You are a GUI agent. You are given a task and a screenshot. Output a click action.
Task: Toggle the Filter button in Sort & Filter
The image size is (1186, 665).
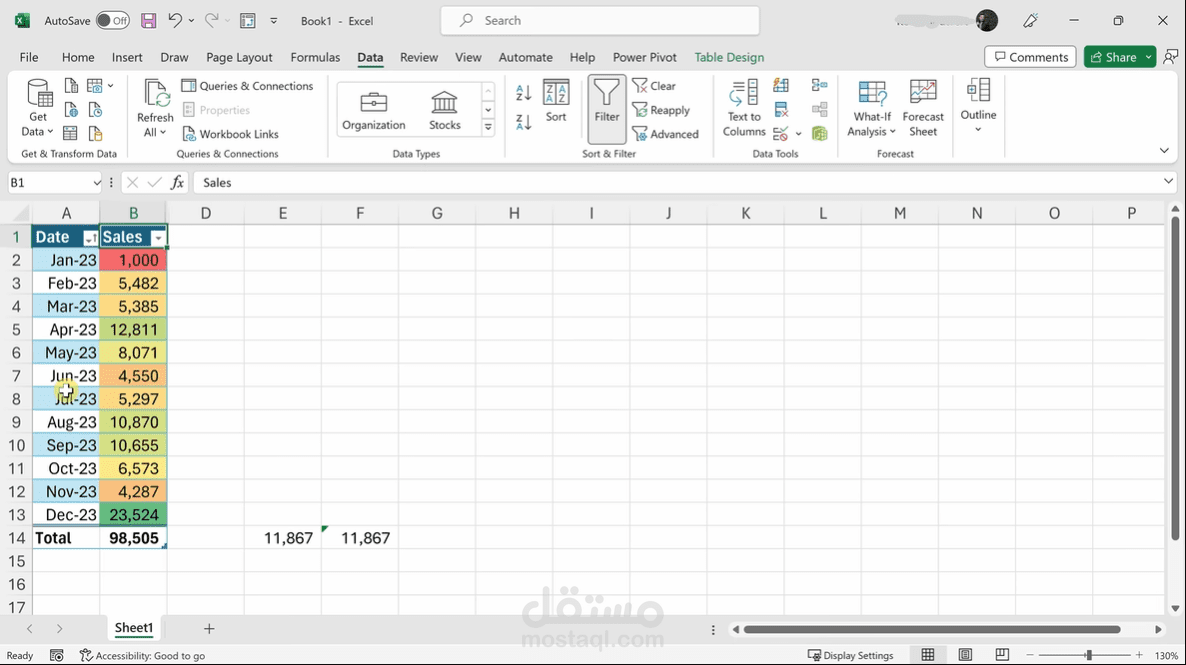[606, 108]
